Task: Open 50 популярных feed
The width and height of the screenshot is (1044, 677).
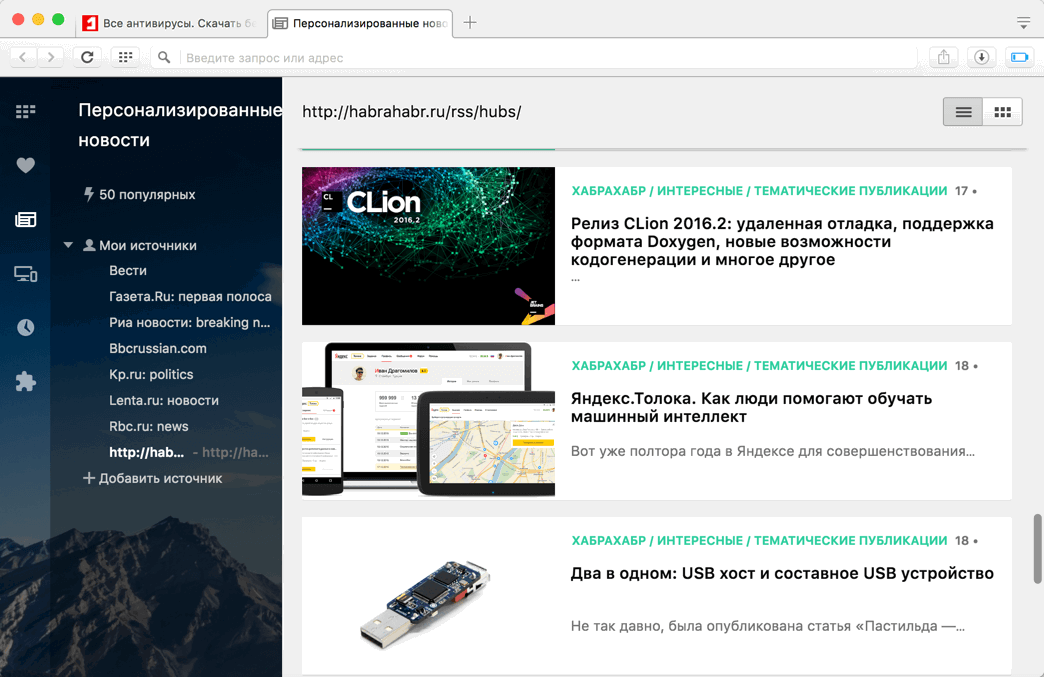Action: [x=147, y=194]
